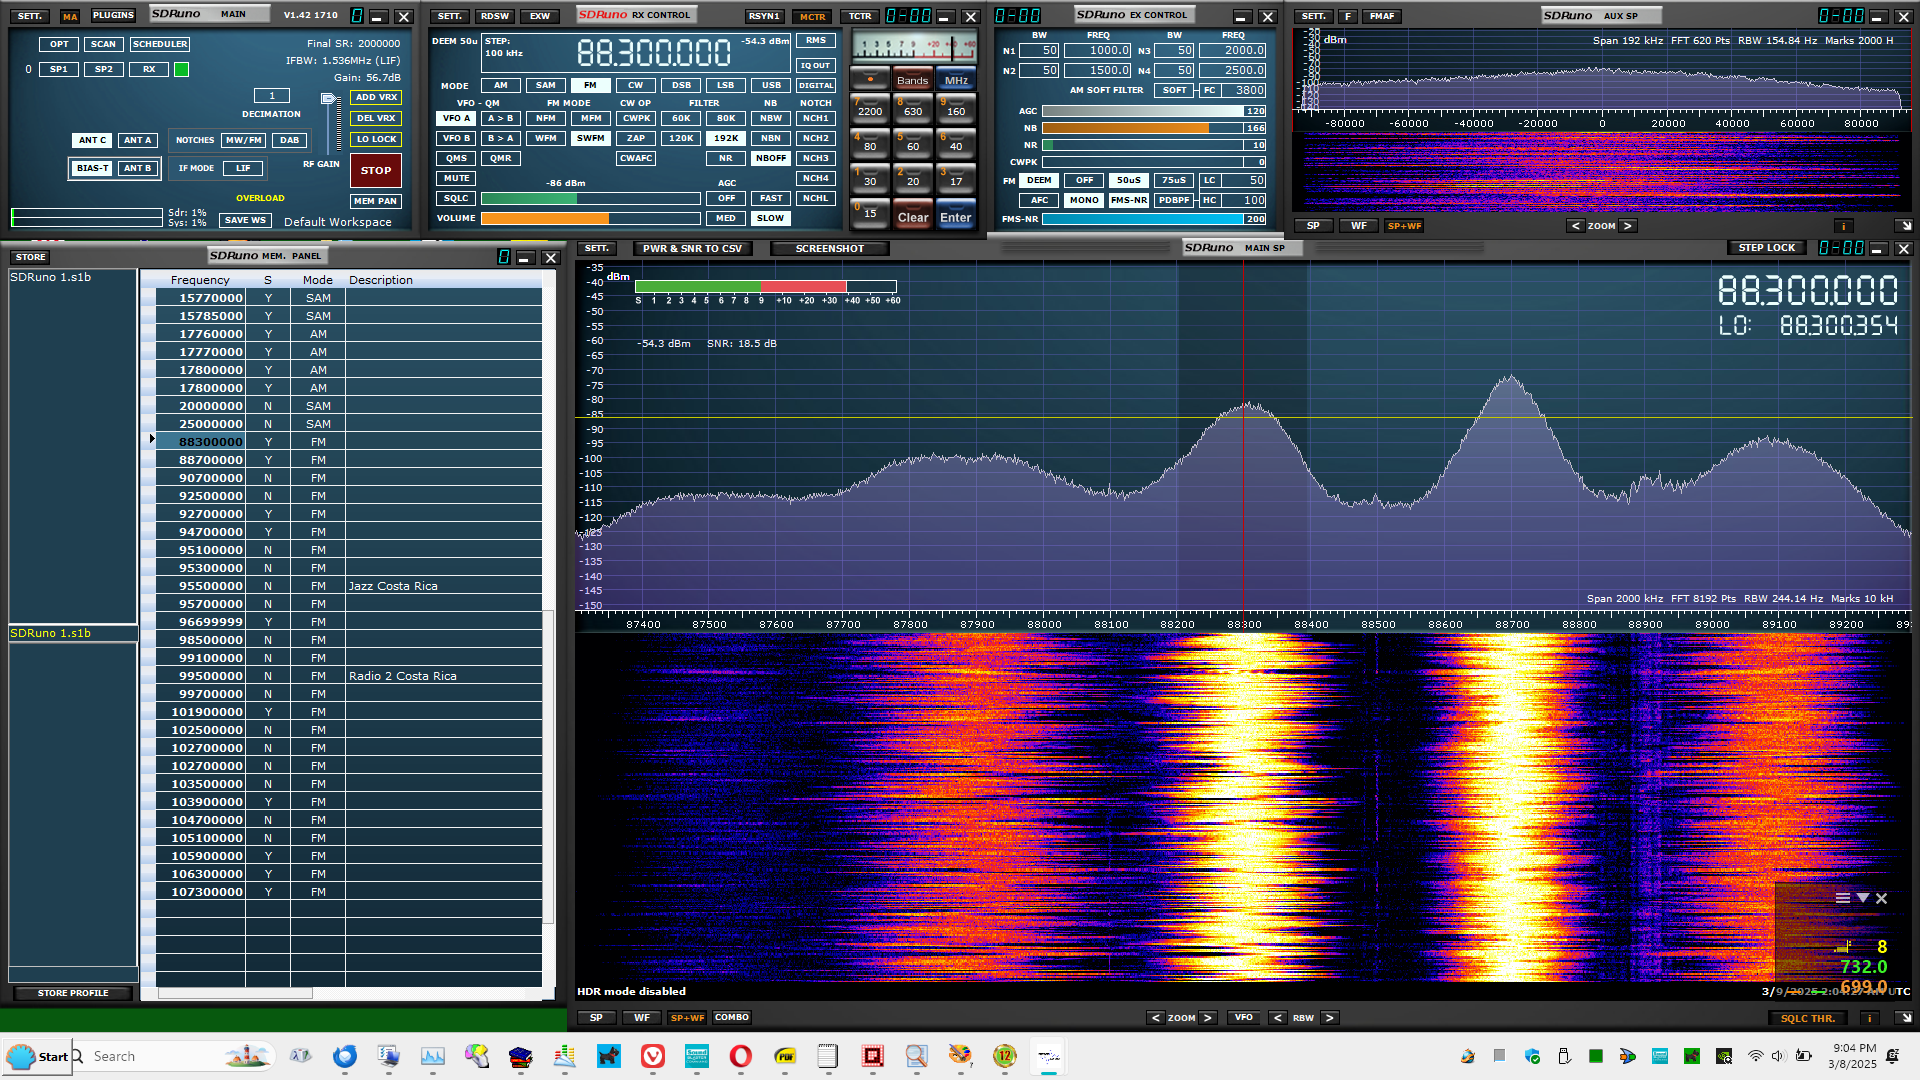Enable LO LOCK in Main panel
This screenshot has width=1920, height=1080.
point(376,139)
